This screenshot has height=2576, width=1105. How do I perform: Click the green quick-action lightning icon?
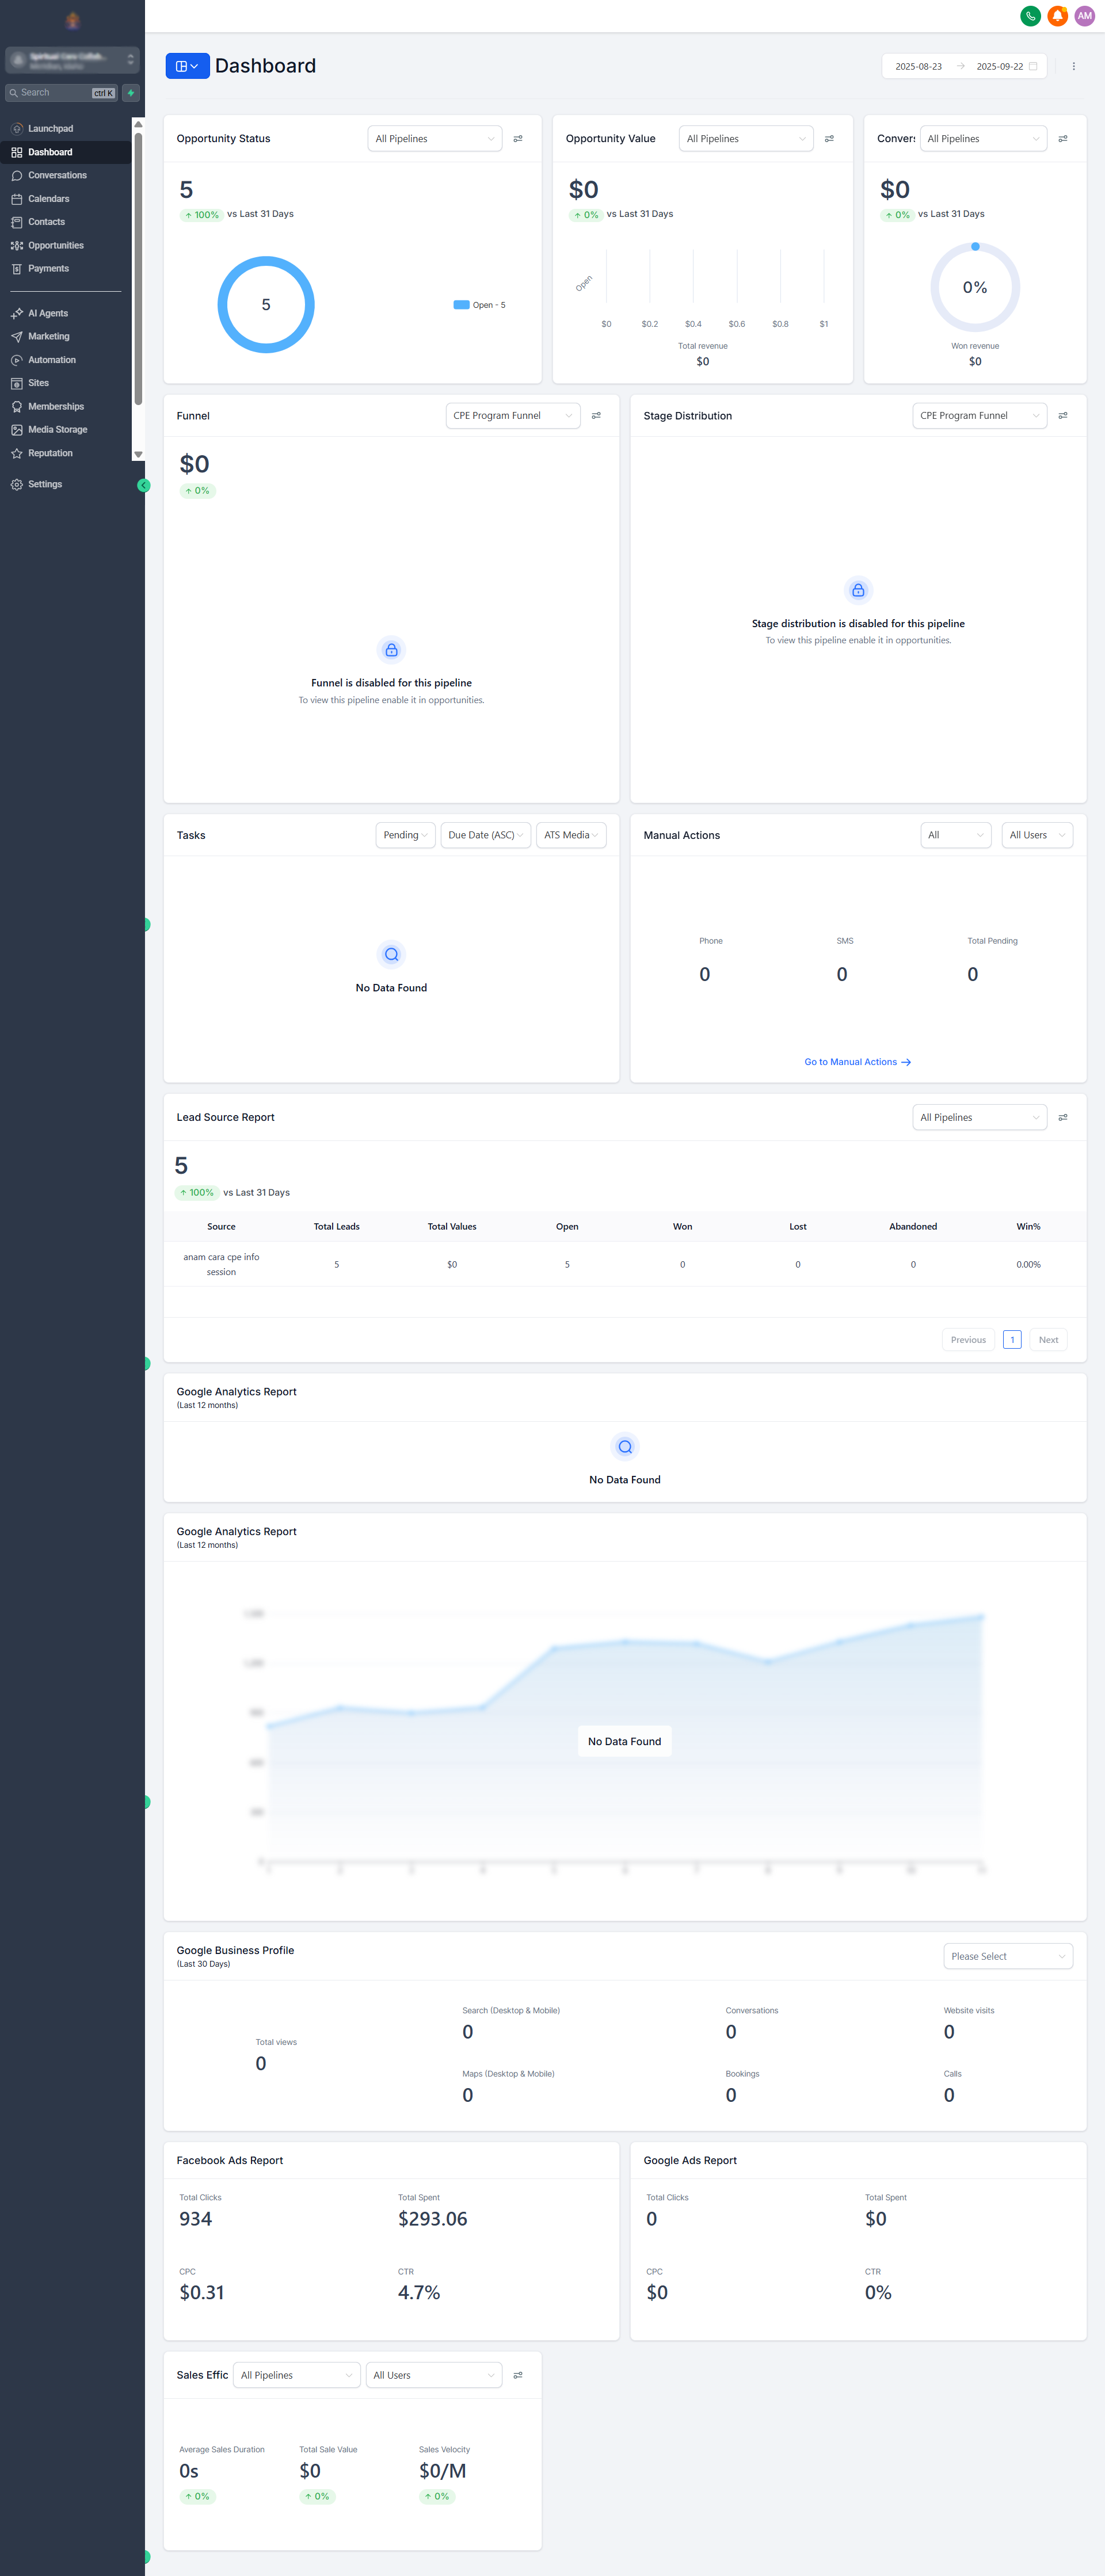(x=131, y=93)
